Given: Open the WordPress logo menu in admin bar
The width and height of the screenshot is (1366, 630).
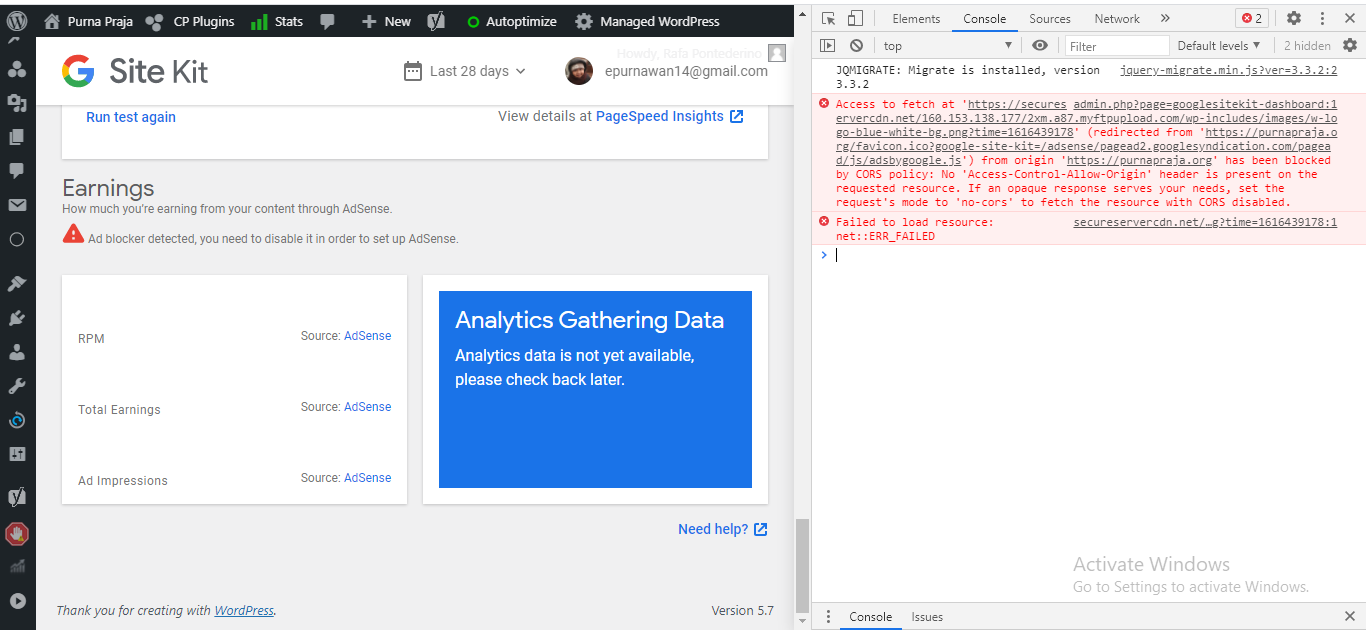Looking at the screenshot, I should pos(17,21).
